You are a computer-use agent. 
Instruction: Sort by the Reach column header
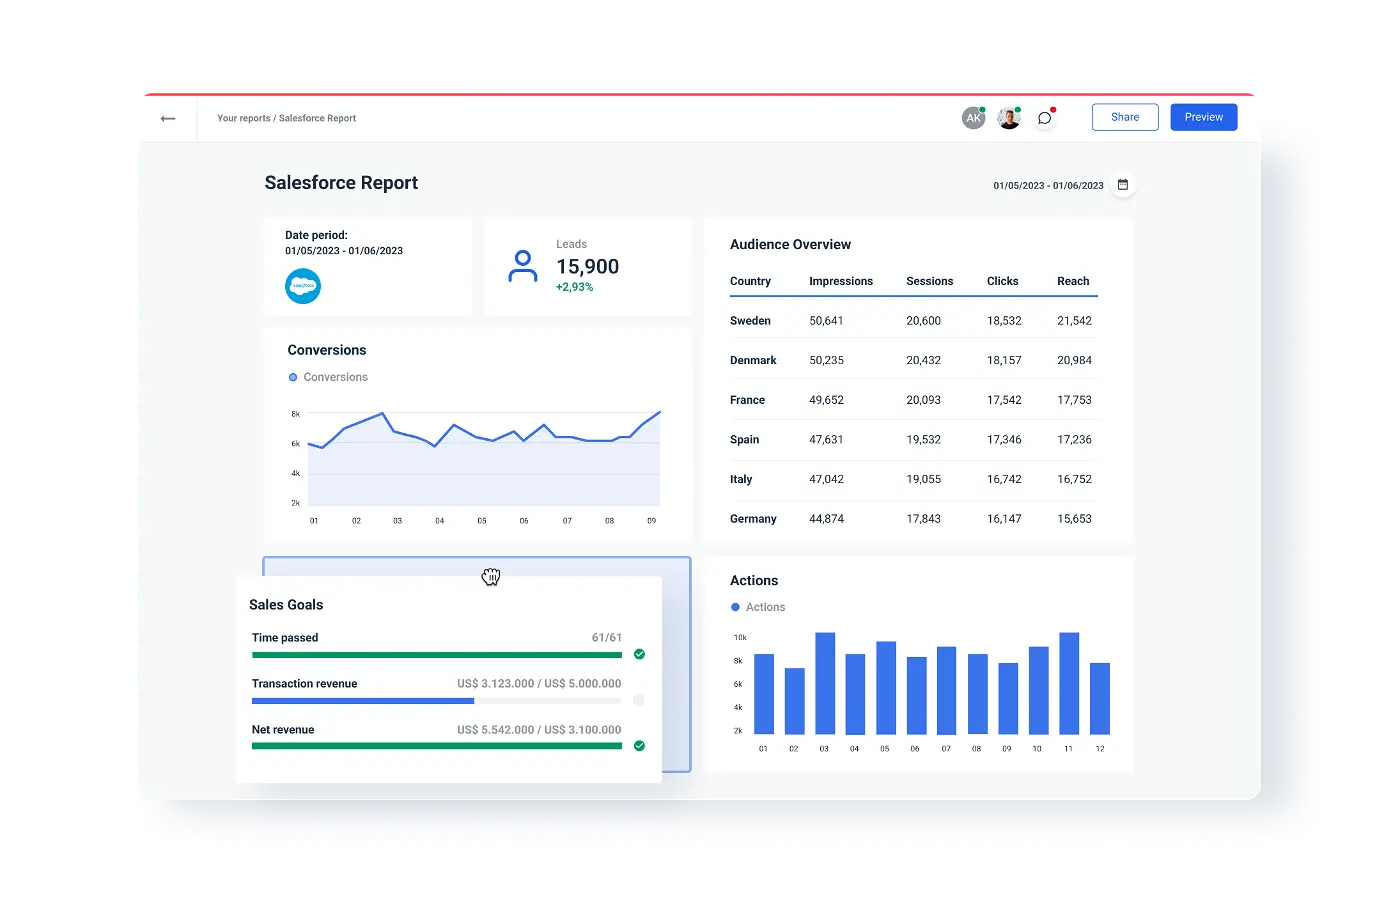click(x=1073, y=281)
